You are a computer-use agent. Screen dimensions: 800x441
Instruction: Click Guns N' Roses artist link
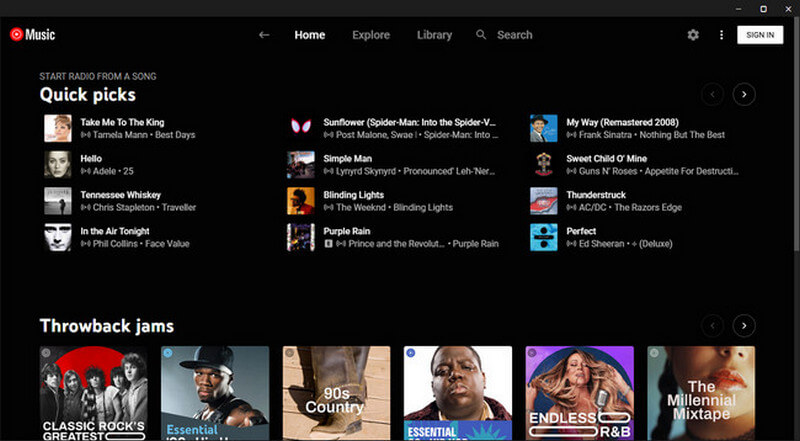(608, 172)
